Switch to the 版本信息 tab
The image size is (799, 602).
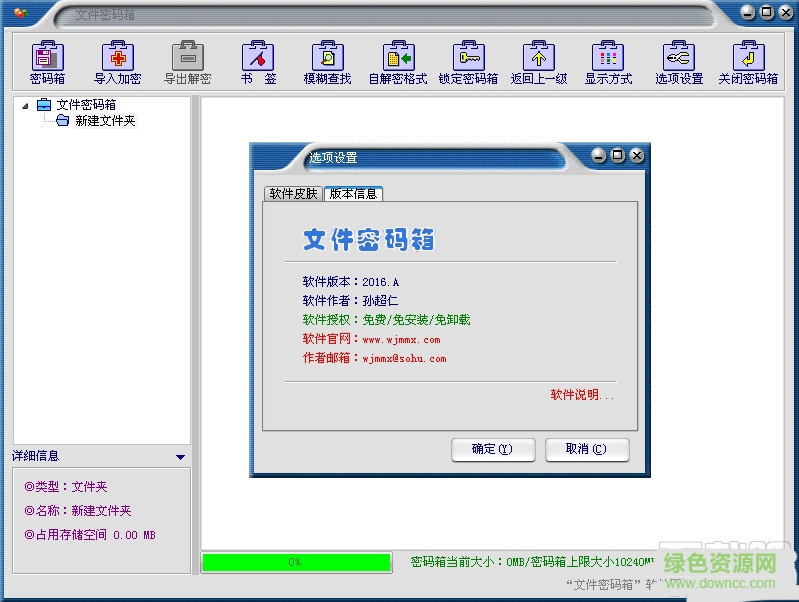coord(353,194)
